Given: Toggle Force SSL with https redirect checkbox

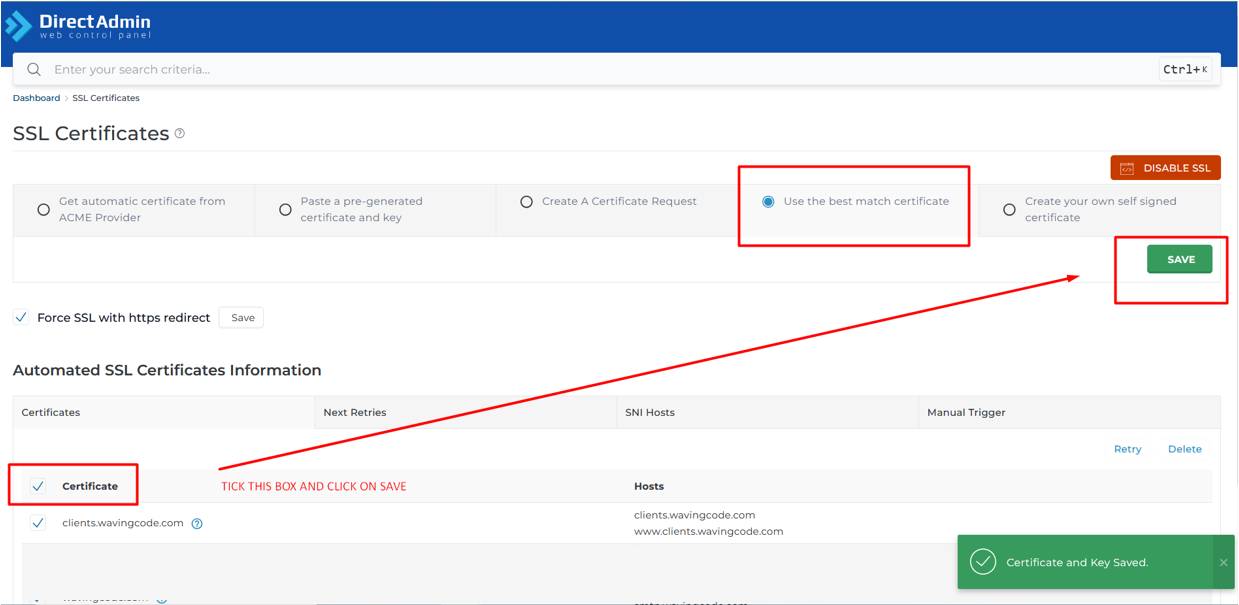Looking at the screenshot, I should pos(21,318).
